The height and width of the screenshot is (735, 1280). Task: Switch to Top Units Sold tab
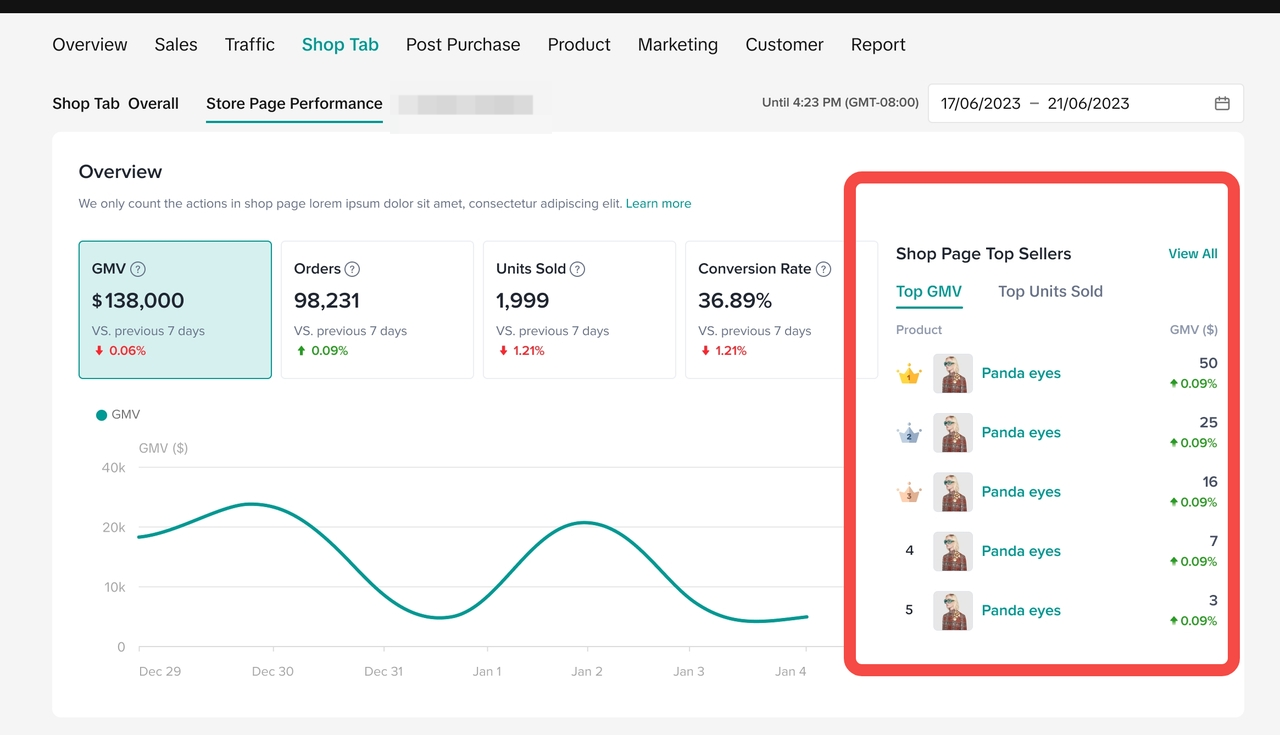tap(1050, 292)
